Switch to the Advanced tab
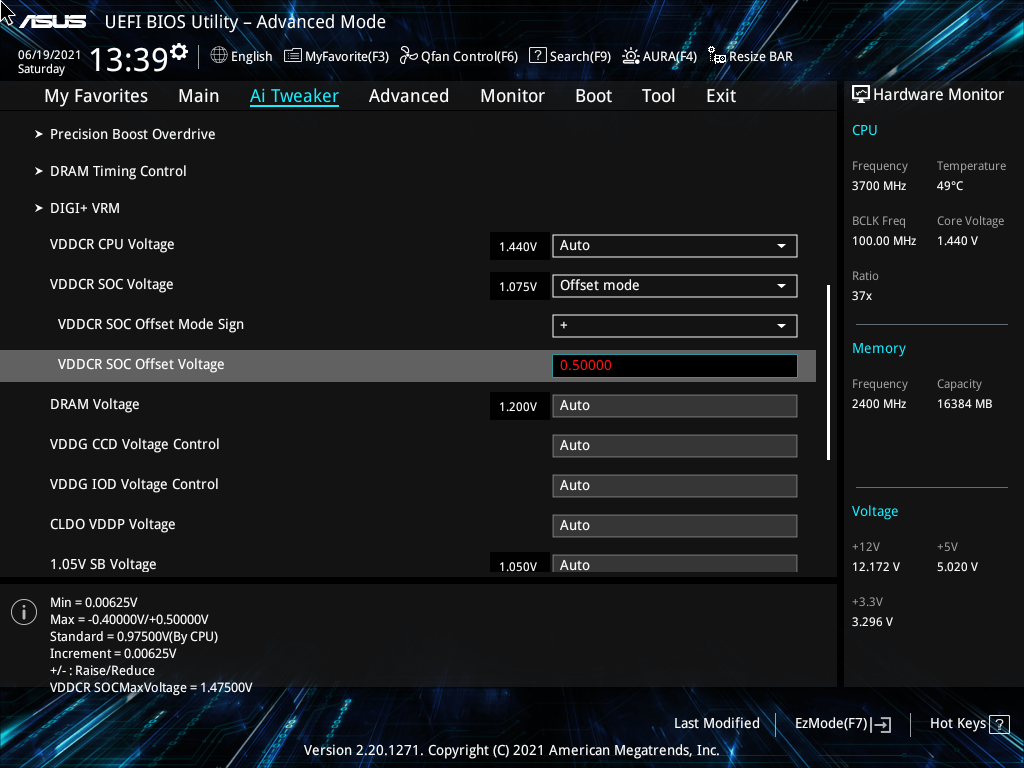1024x768 pixels. [x=409, y=95]
